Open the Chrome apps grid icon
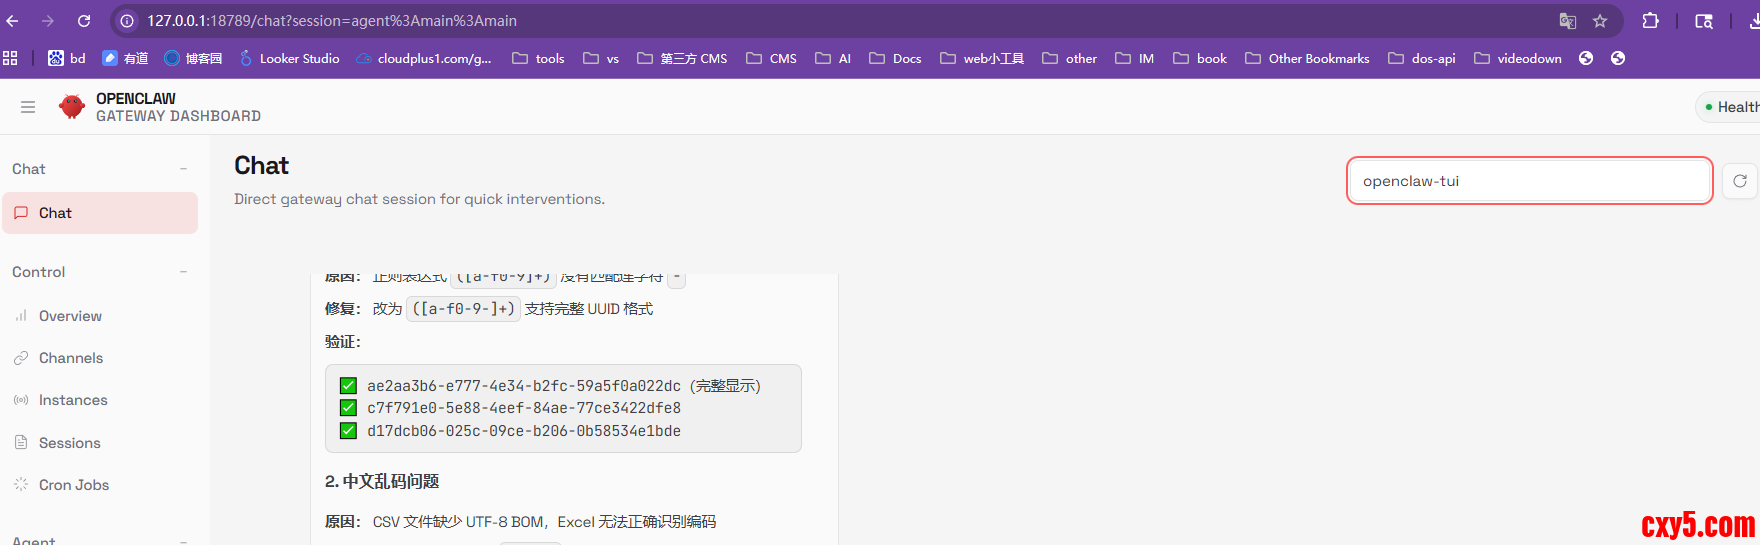Viewport: 1760px width, 545px height. (11, 58)
